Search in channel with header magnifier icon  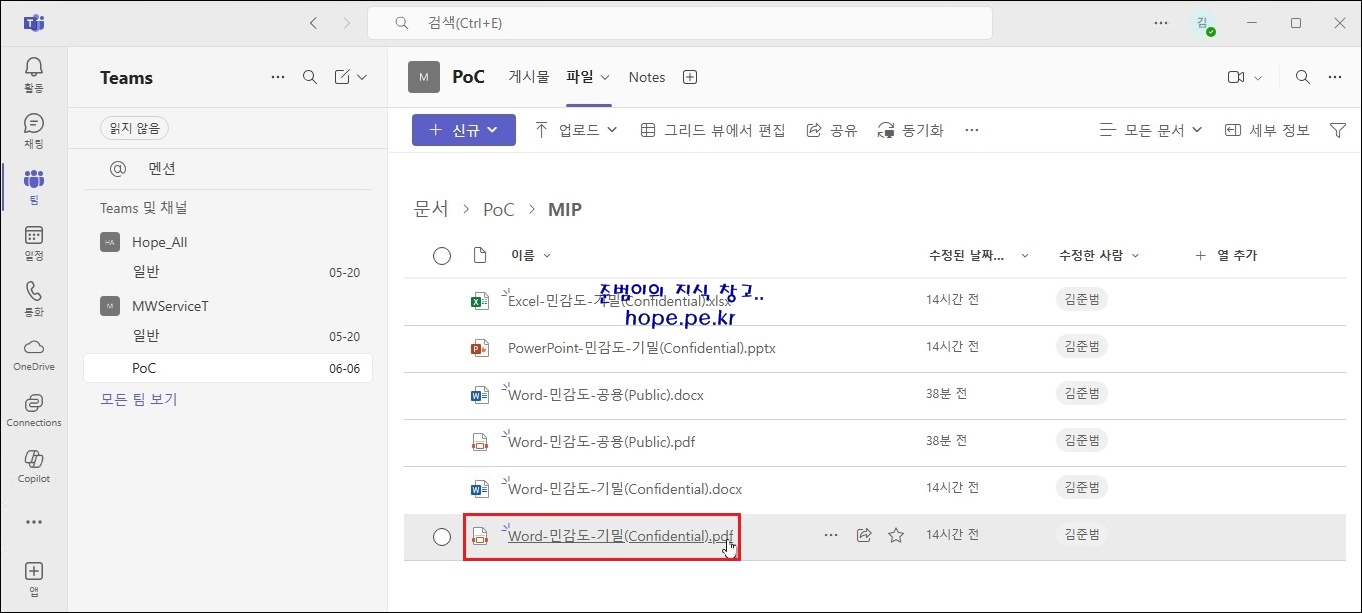click(1302, 77)
